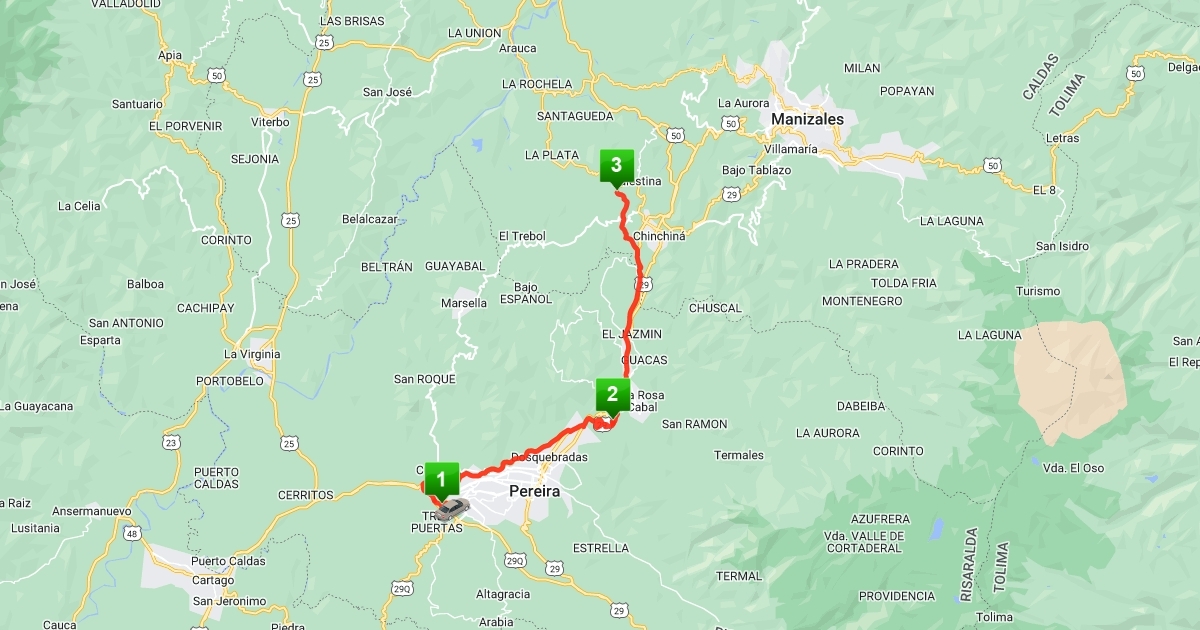Click the Cartago town label
Screen dimensions: 1200x630
212,580
